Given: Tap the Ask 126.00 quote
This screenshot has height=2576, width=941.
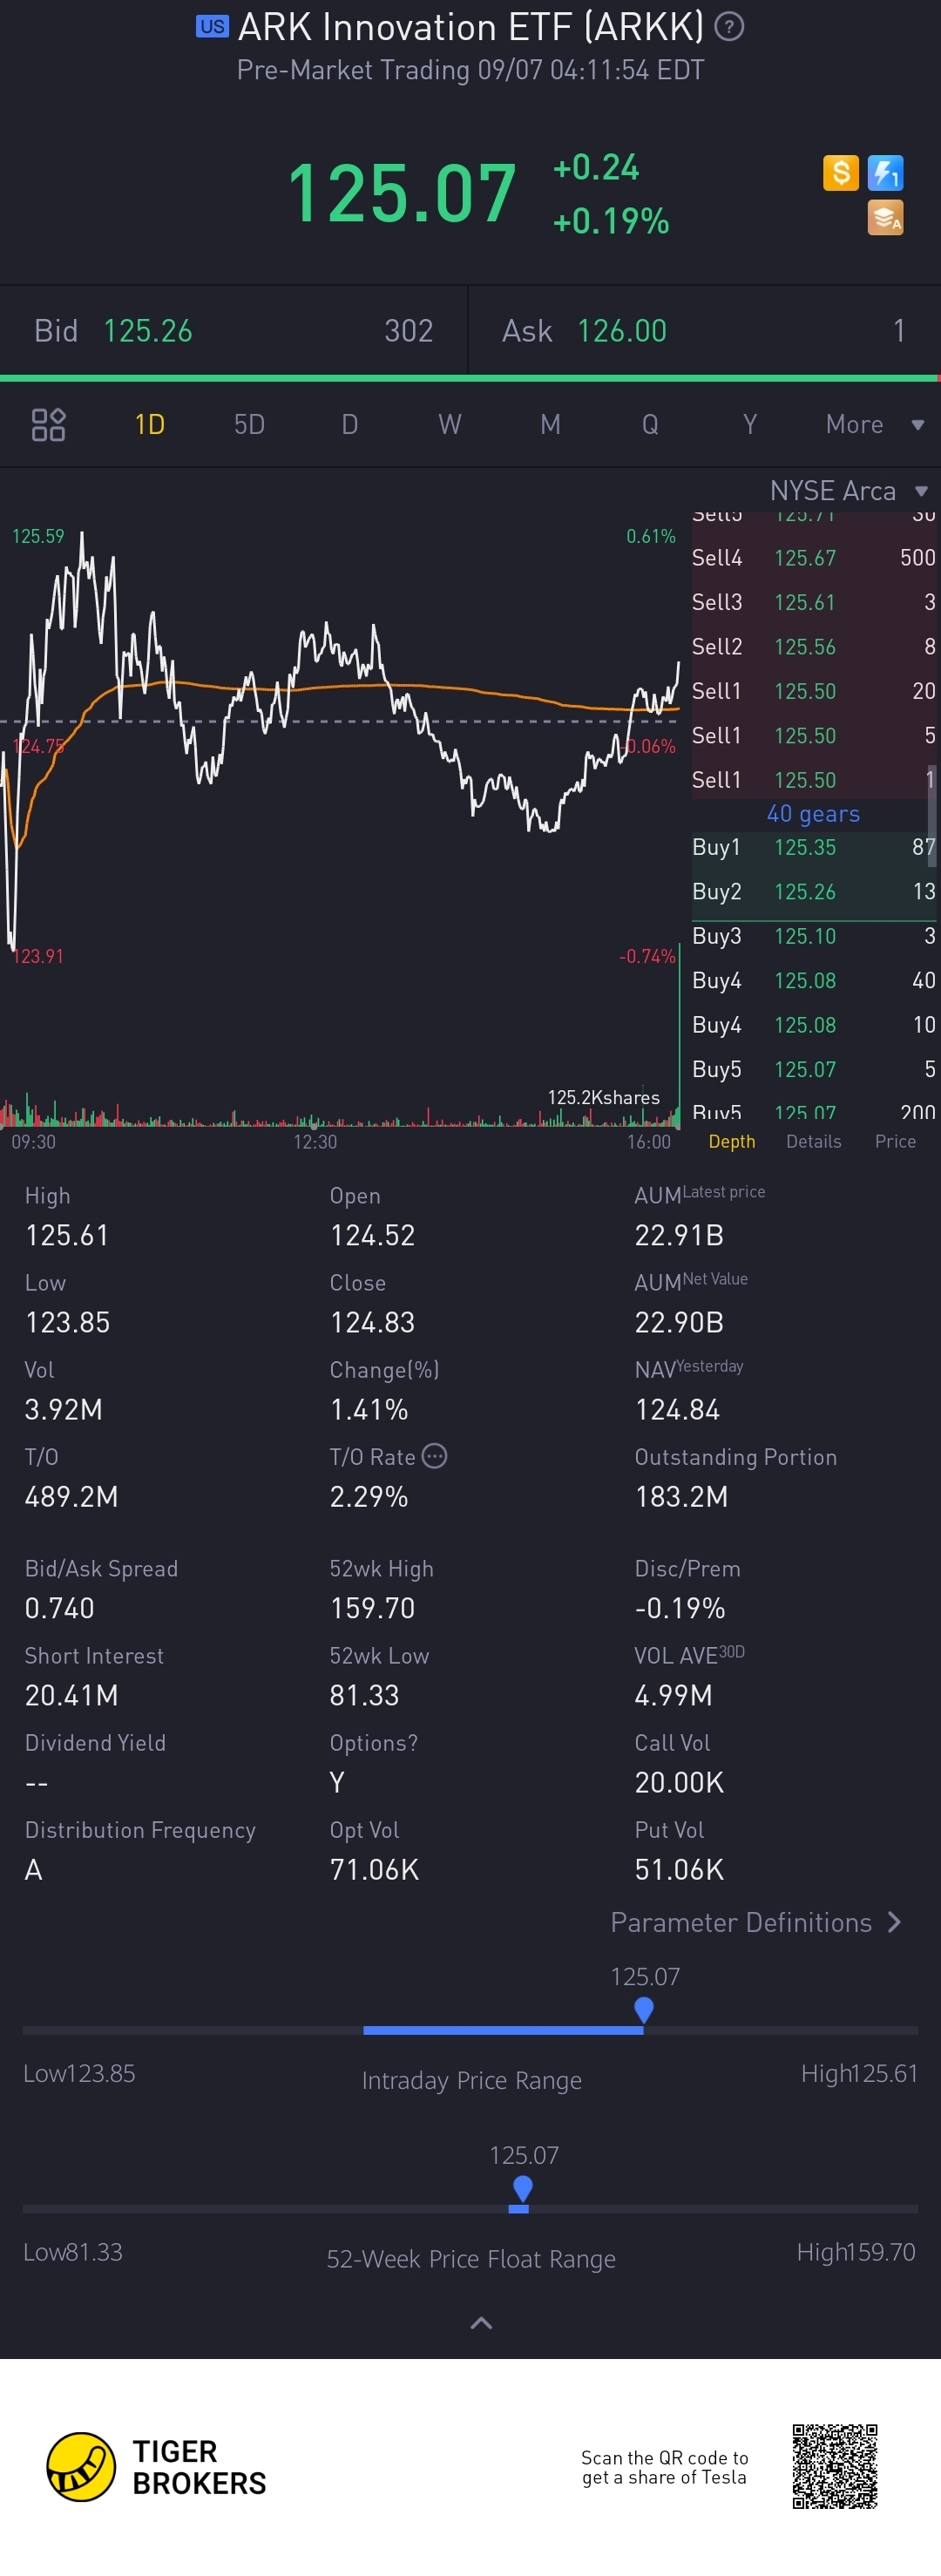Looking at the screenshot, I should tap(705, 331).
